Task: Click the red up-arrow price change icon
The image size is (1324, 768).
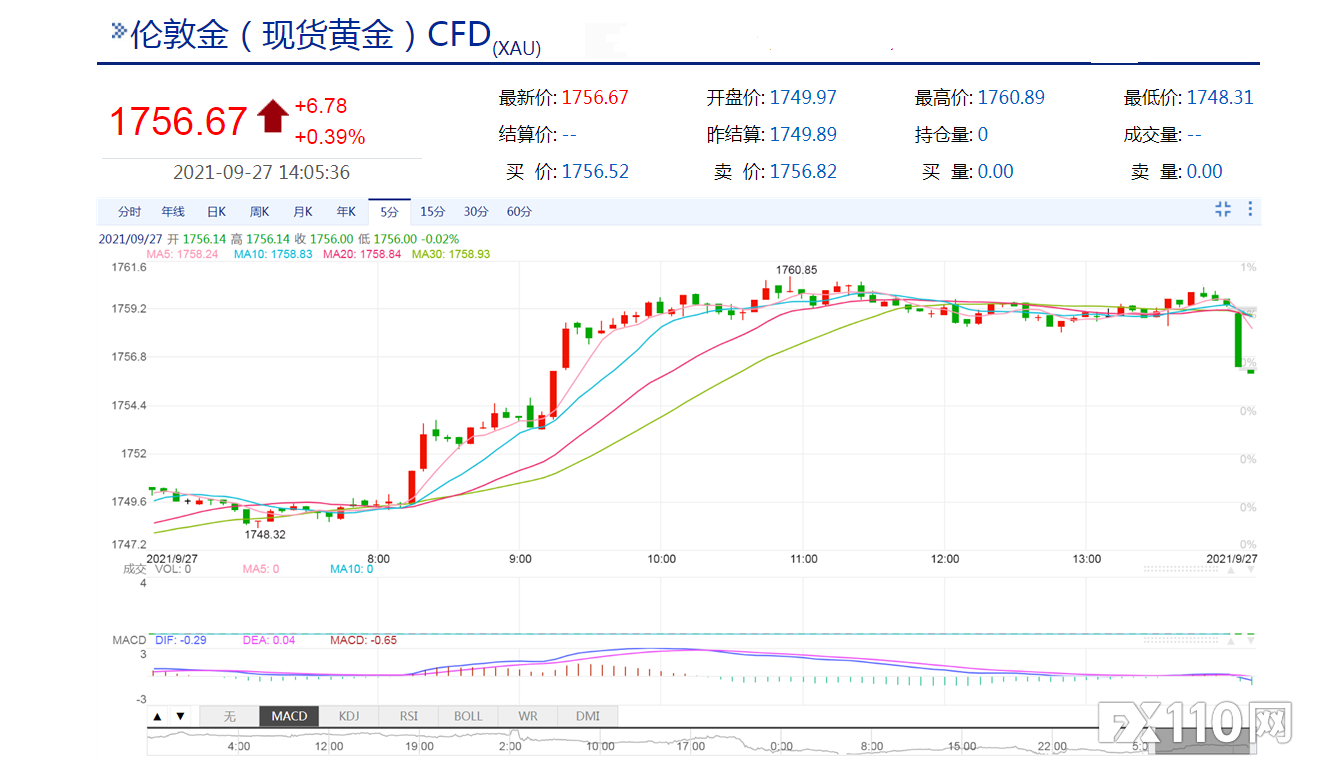Action: point(272,117)
